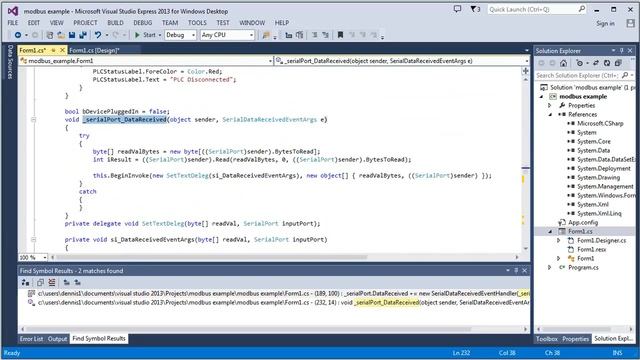Click the Save All toolbar icon
The image size is (640, 360).
[83, 35]
